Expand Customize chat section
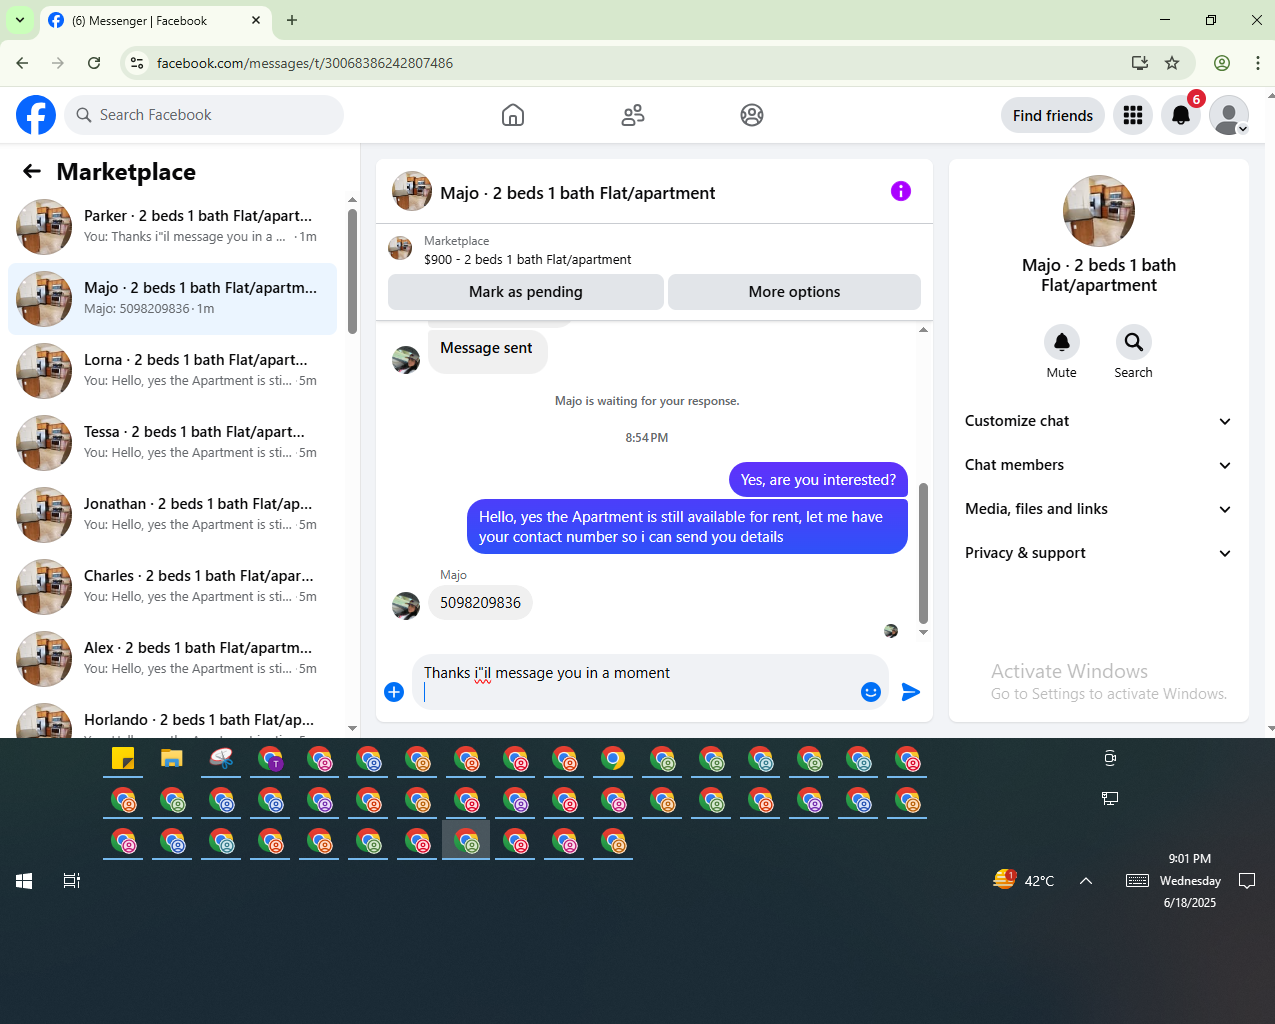This screenshot has width=1275, height=1024. coord(1098,421)
